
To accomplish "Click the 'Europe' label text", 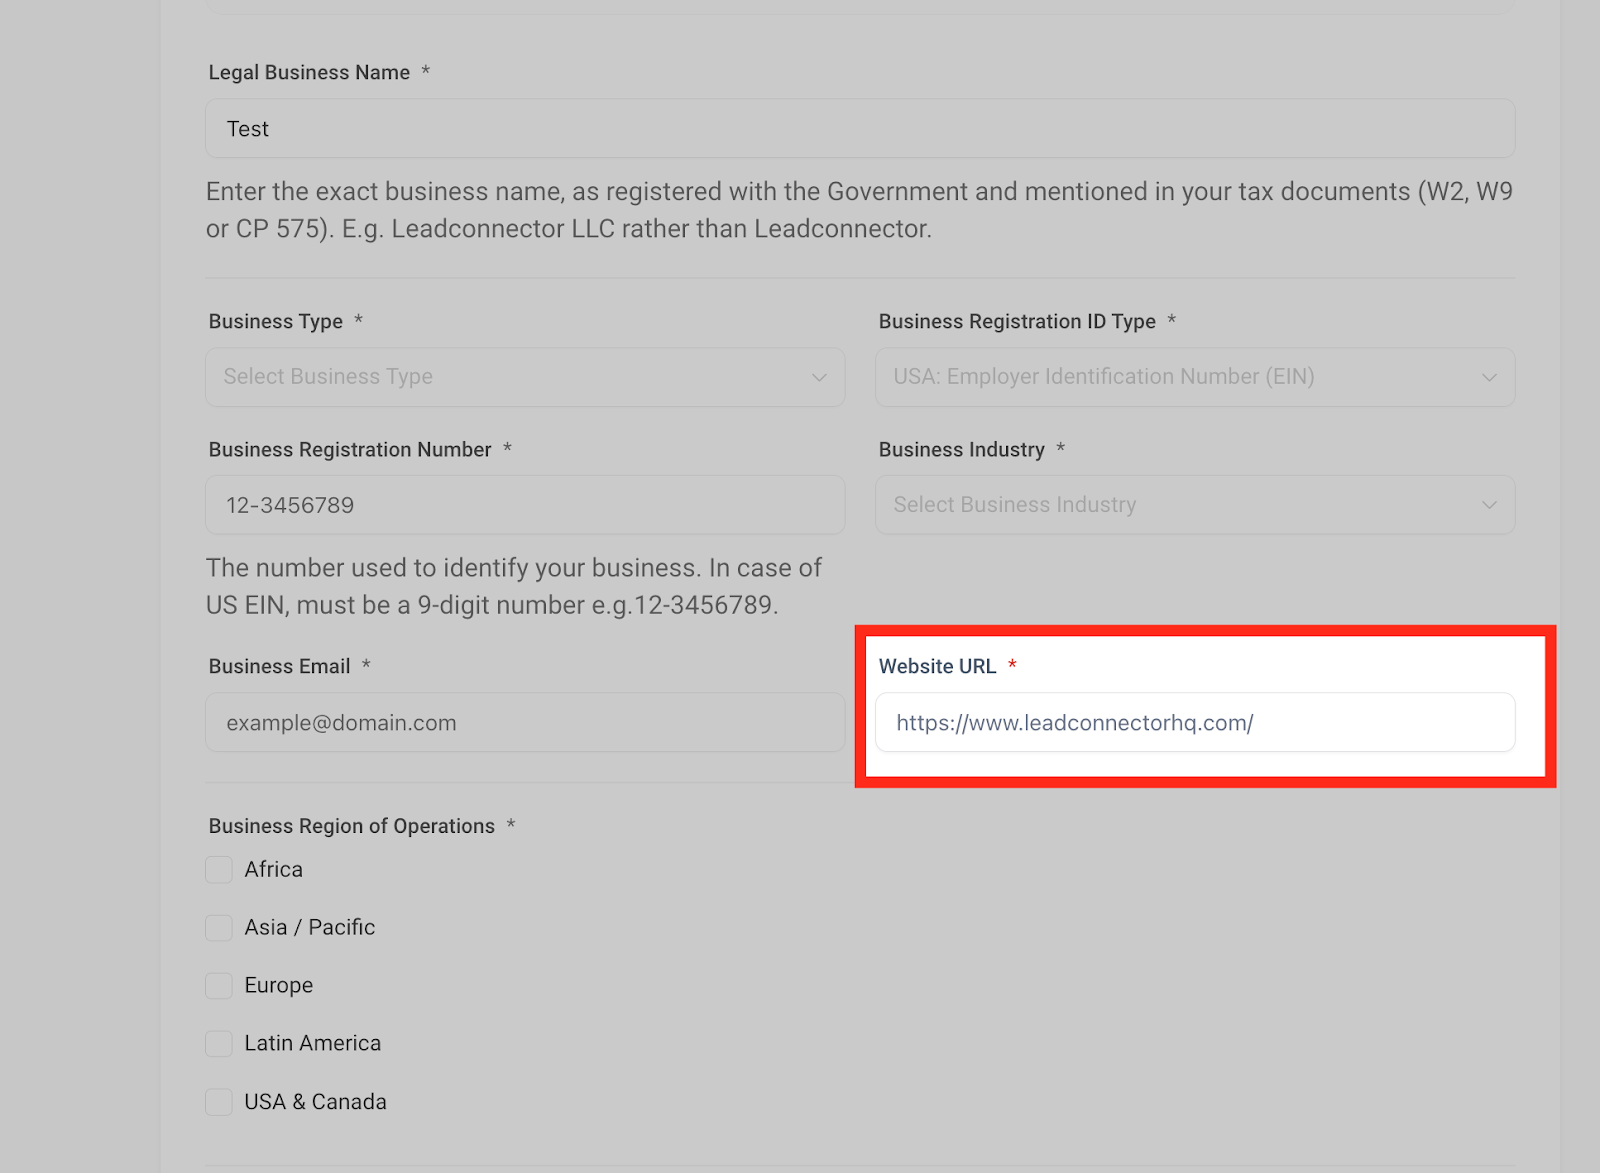I will (x=279, y=986).
